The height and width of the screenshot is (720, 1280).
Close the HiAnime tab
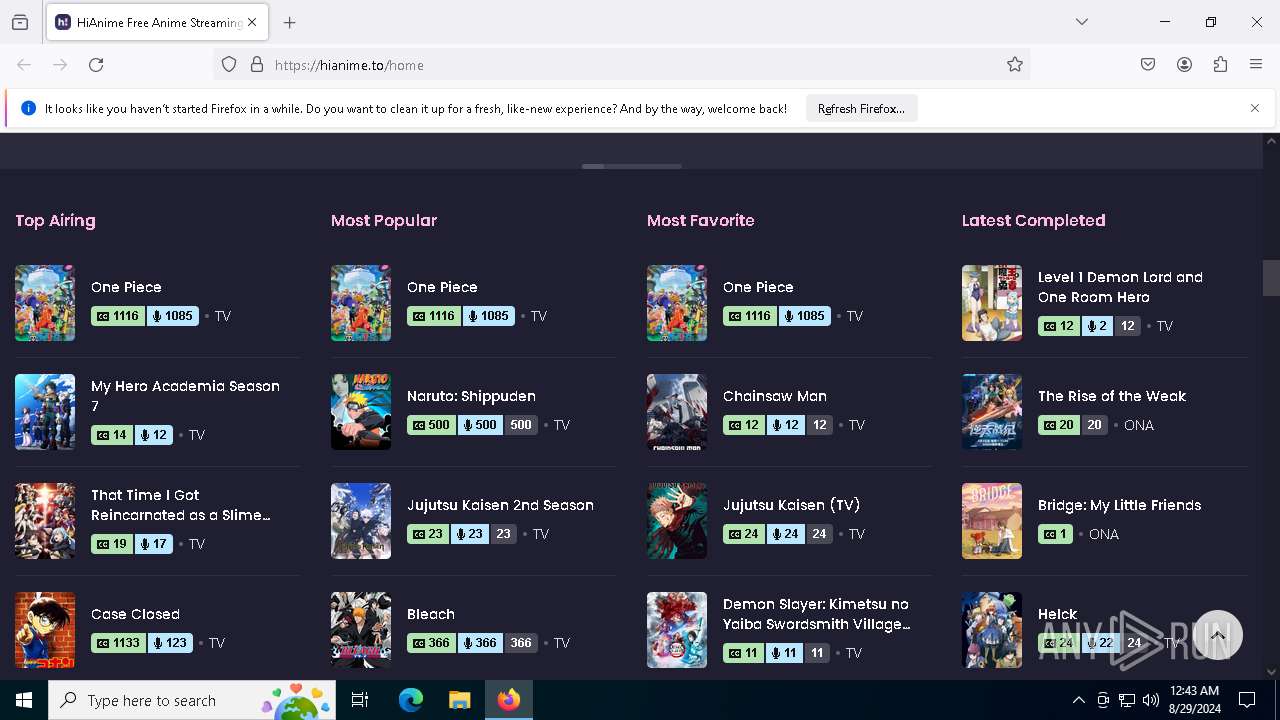click(252, 22)
